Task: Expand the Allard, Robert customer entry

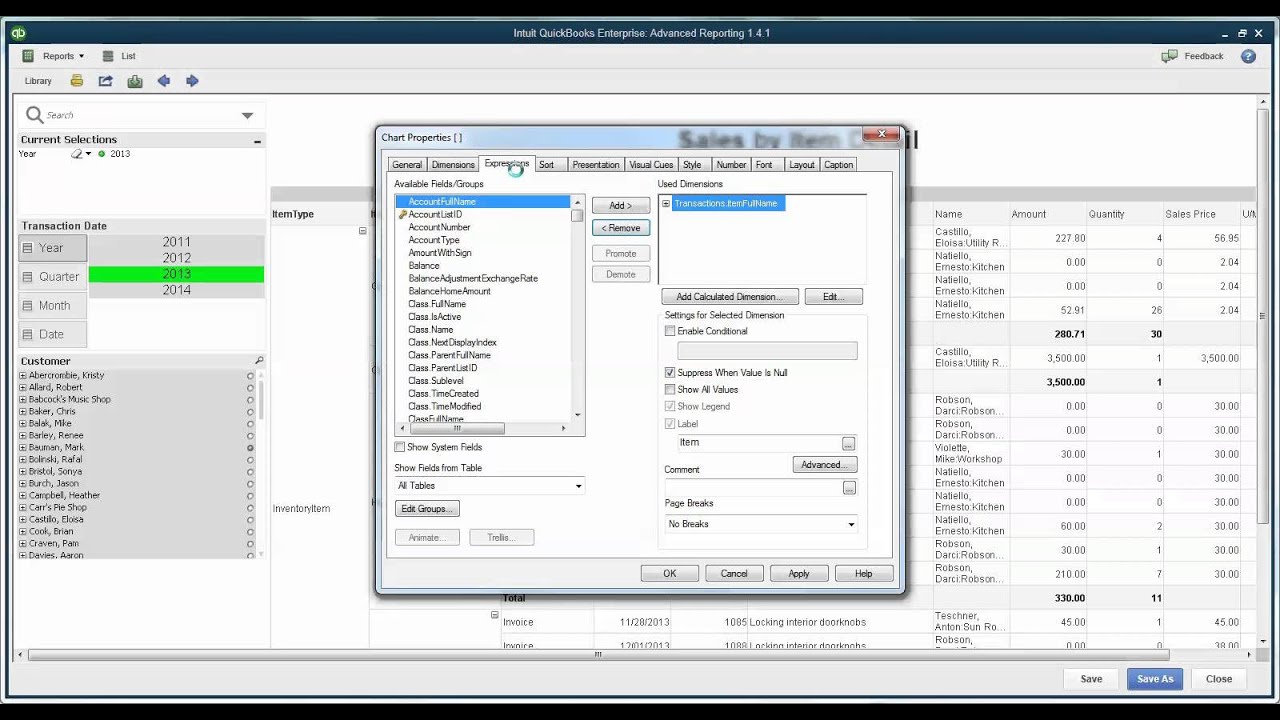Action: [23, 387]
